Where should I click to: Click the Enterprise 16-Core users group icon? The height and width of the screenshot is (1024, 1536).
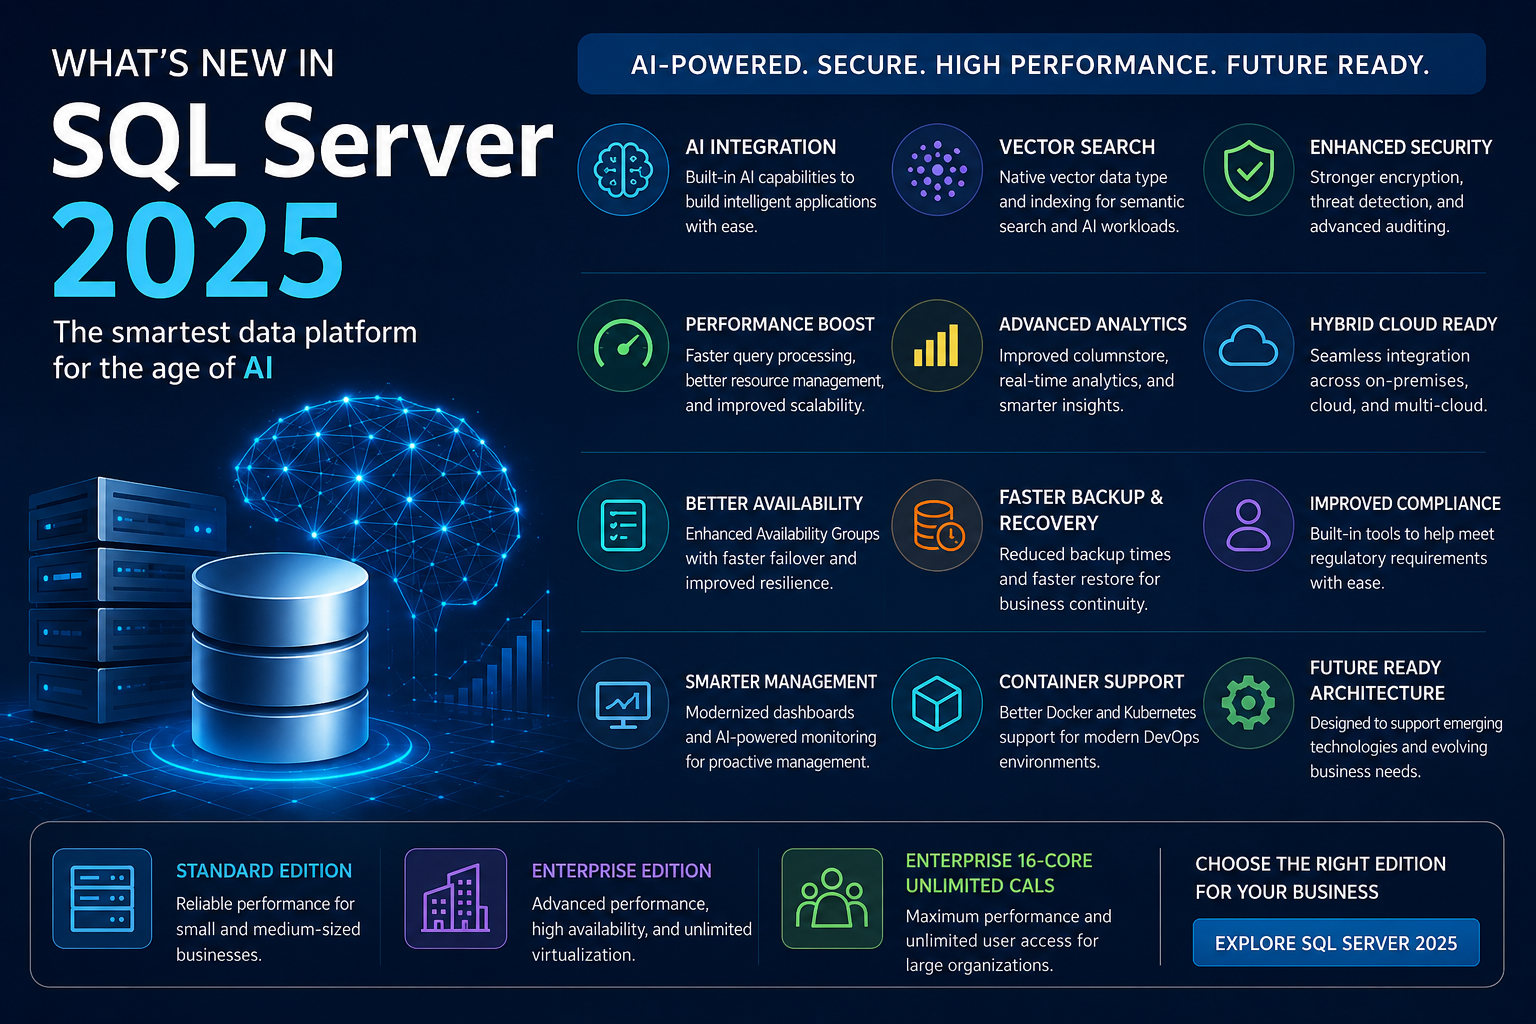832,898
